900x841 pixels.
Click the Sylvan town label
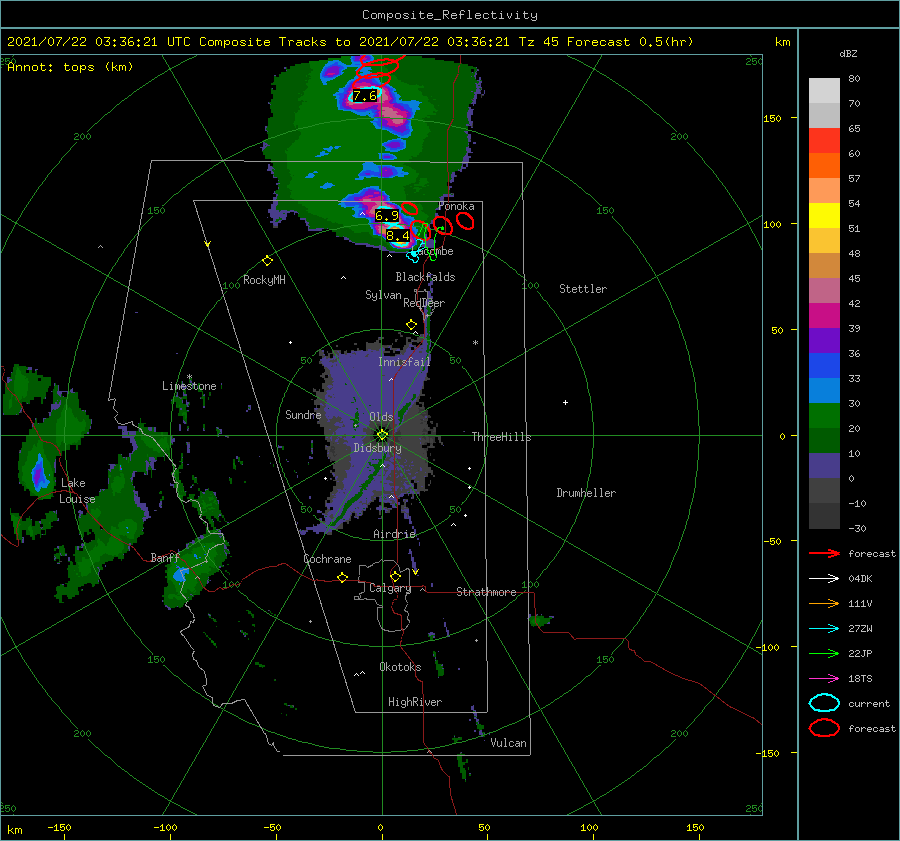coord(383,295)
